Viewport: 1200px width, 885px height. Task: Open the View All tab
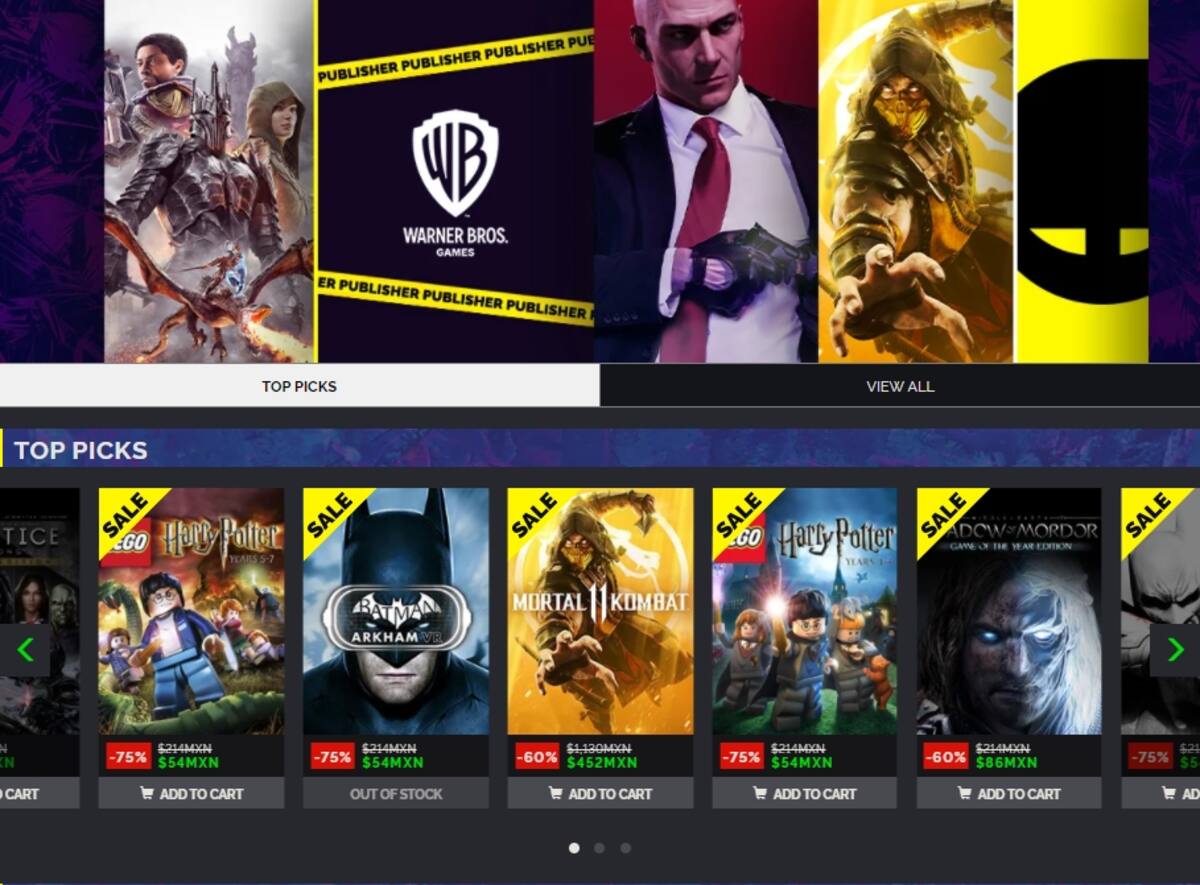coord(900,386)
